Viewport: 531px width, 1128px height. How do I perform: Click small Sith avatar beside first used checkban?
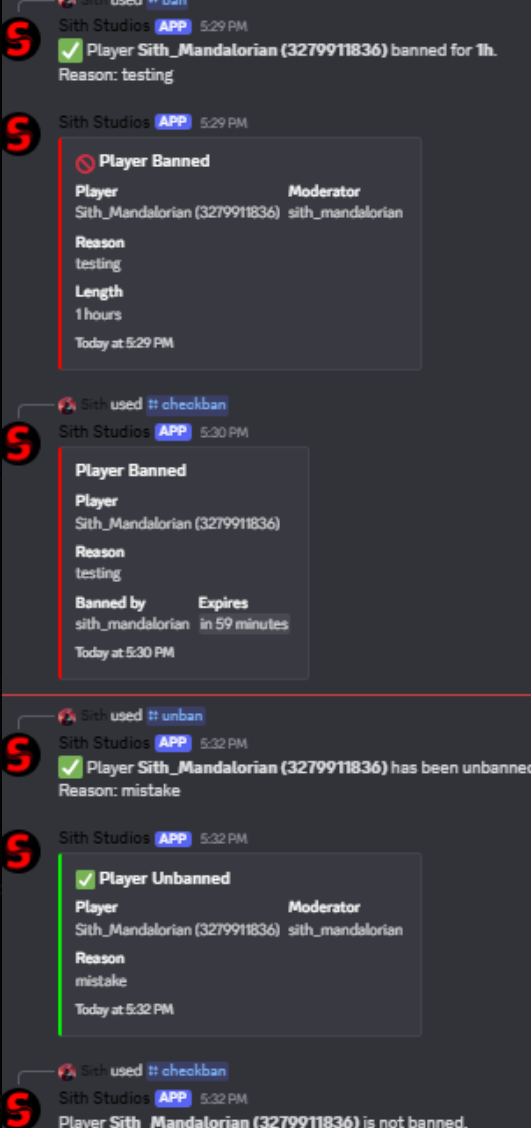[67, 405]
